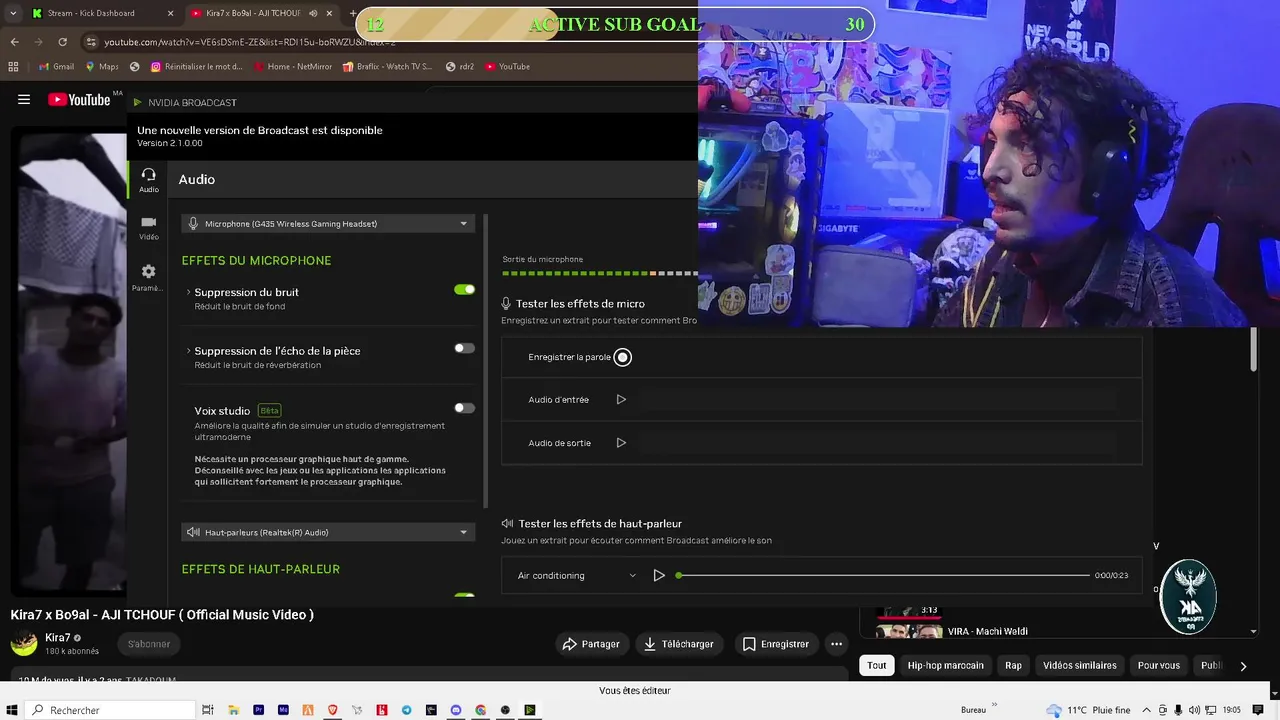Viewport: 1280px width, 720px height.
Task: Mute the Kira7 tab audio icon
Action: pyautogui.click(x=313, y=13)
